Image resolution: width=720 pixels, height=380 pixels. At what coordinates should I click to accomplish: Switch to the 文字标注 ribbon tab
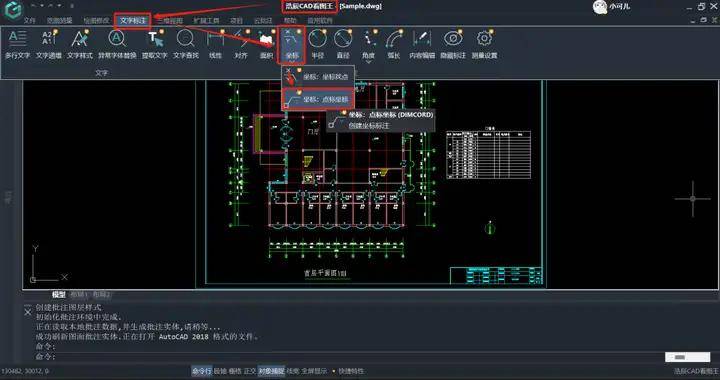tap(133, 21)
